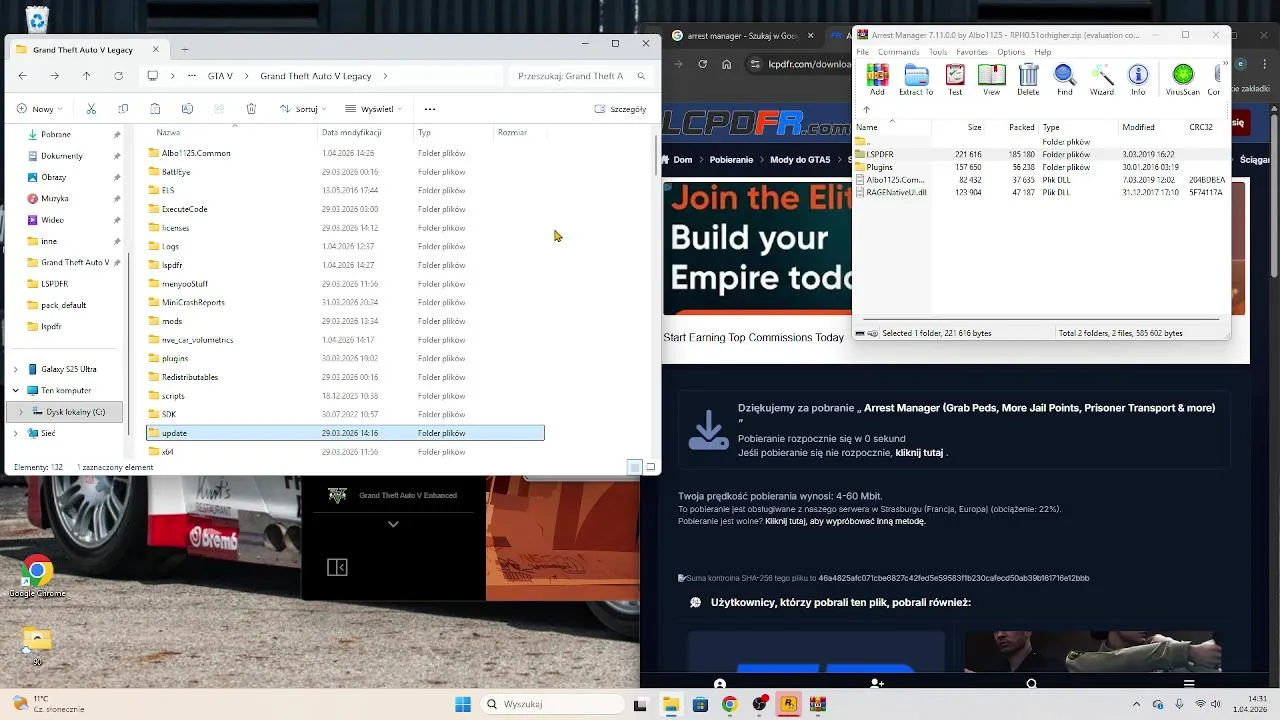Launch the Wizard wand icon in WinRAR

point(1102,75)
